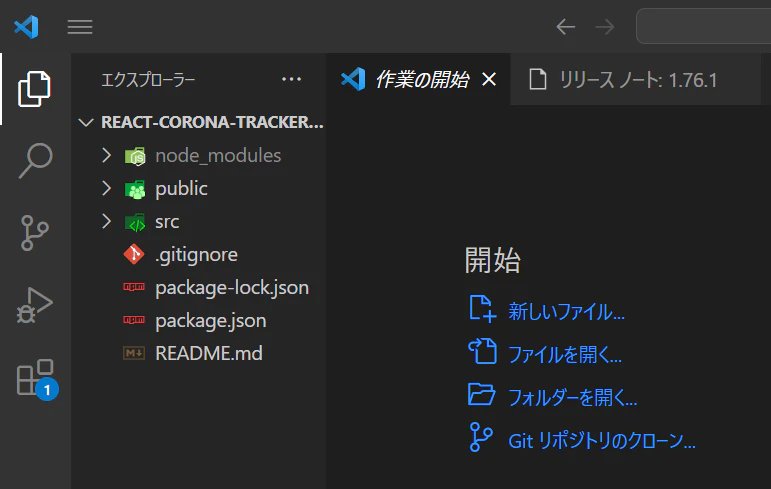Go back with the left arrow
The width and height of the screenshot is (771, 489).
[565, 27]
